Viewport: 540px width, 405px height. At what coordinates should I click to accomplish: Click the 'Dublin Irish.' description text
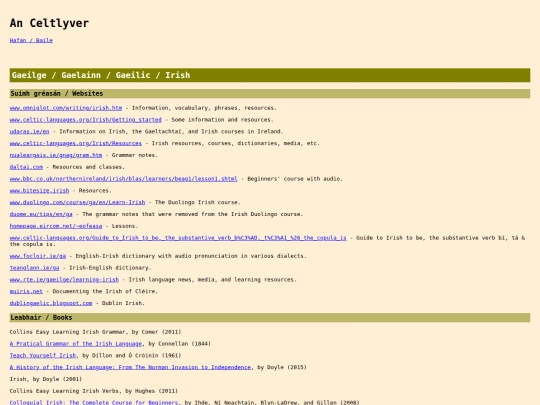click(123, 303)
